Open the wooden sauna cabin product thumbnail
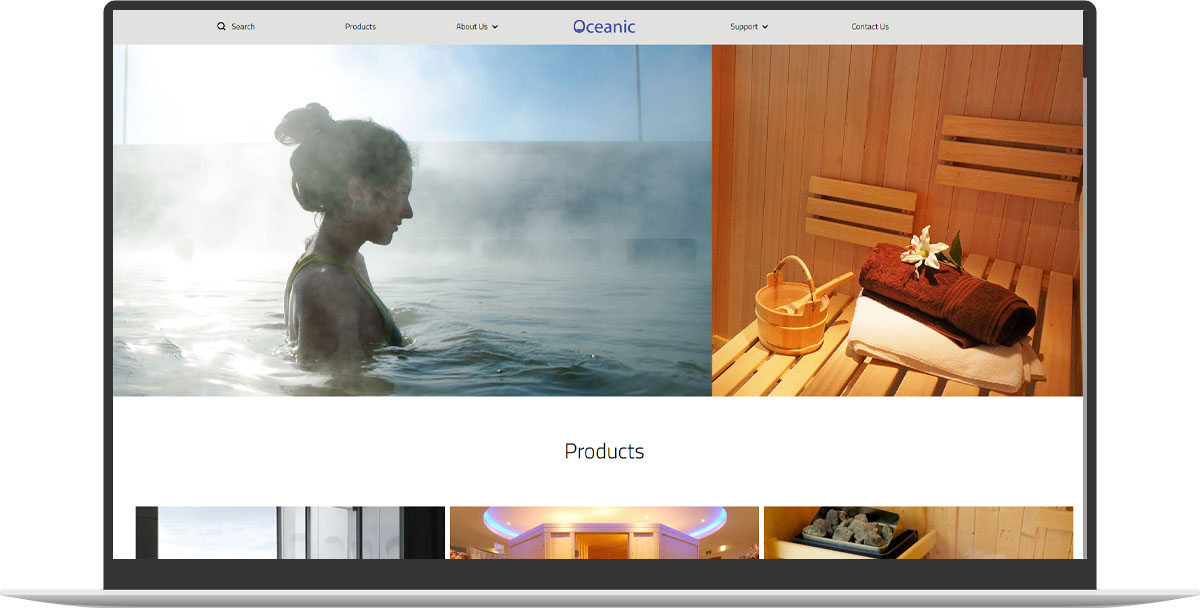The height and width of the screenshot is (614, 1200). 604,532
